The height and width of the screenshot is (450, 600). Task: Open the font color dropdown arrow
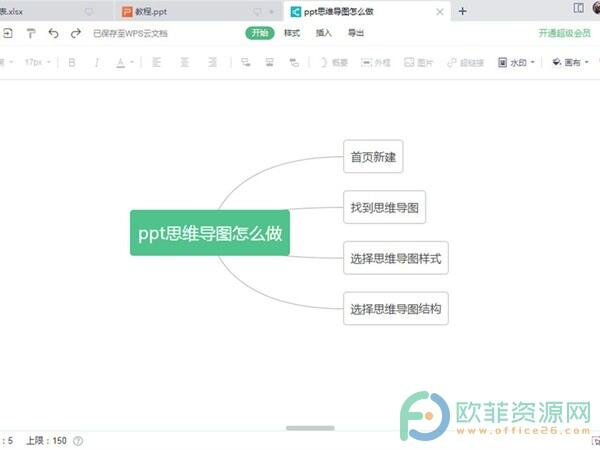pos(132,62)
